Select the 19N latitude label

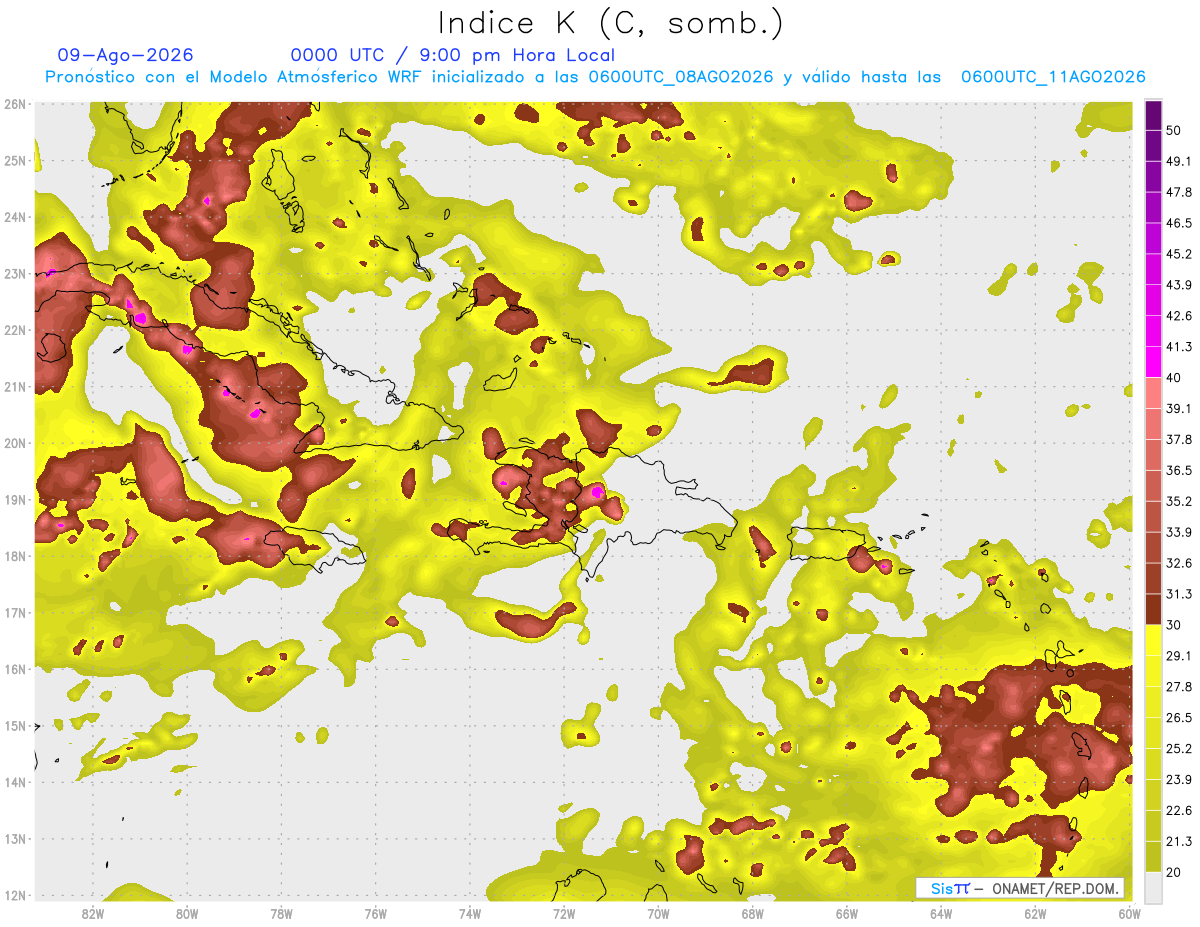15,500
